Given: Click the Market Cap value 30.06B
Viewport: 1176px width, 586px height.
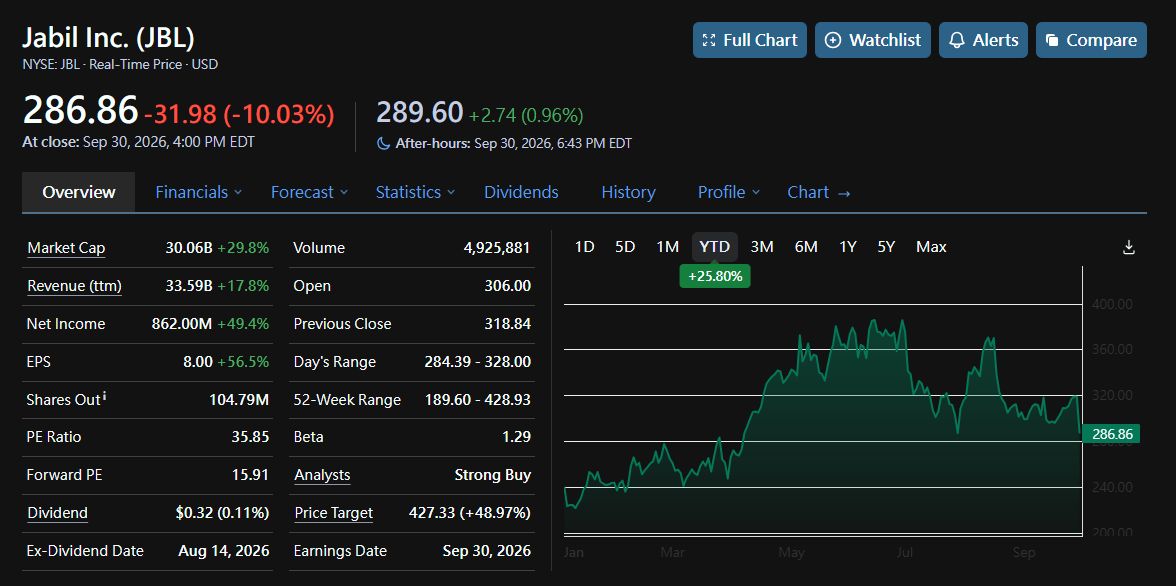Looking at the screenshot, I should point(189,248).
